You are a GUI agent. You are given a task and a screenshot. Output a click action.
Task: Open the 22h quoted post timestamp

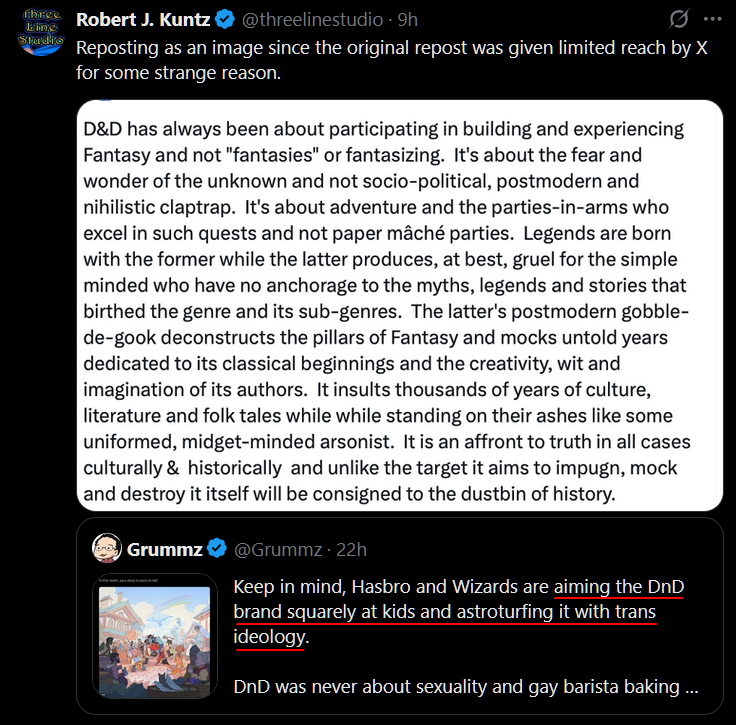(351, 549)
